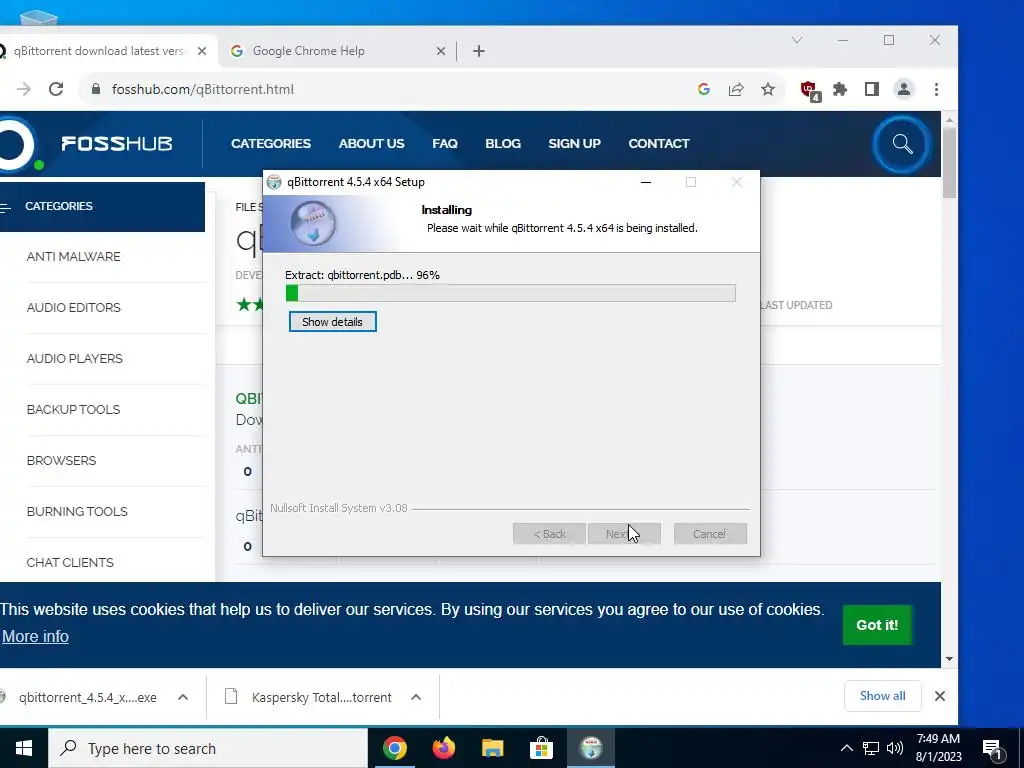Show hidden tray icons chevron
This screenshot has width=1024, height=768.
pos(846,748)
